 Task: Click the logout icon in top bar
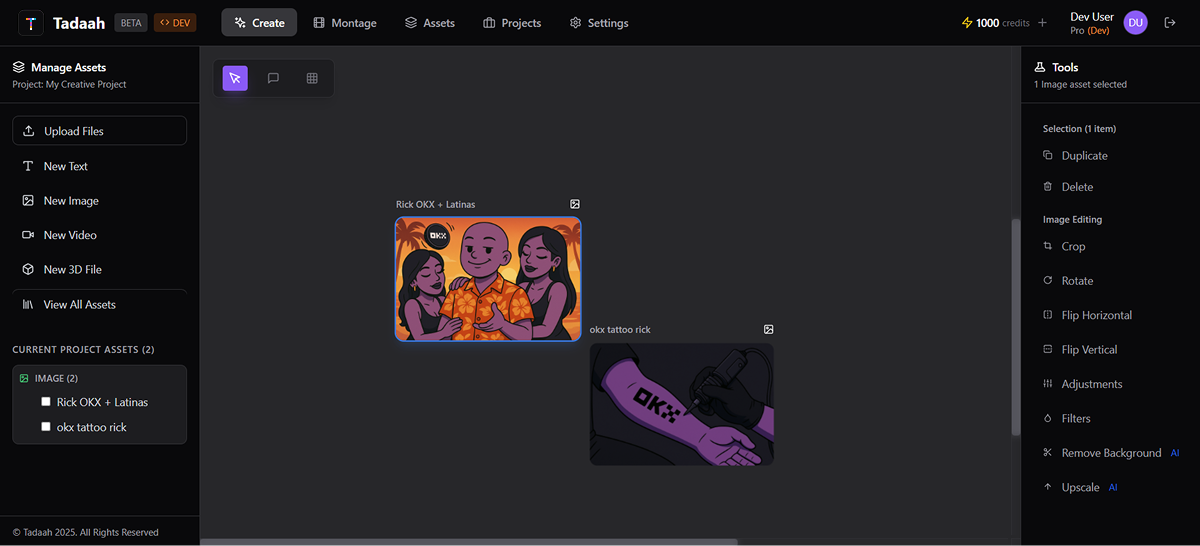[1170, 23]
